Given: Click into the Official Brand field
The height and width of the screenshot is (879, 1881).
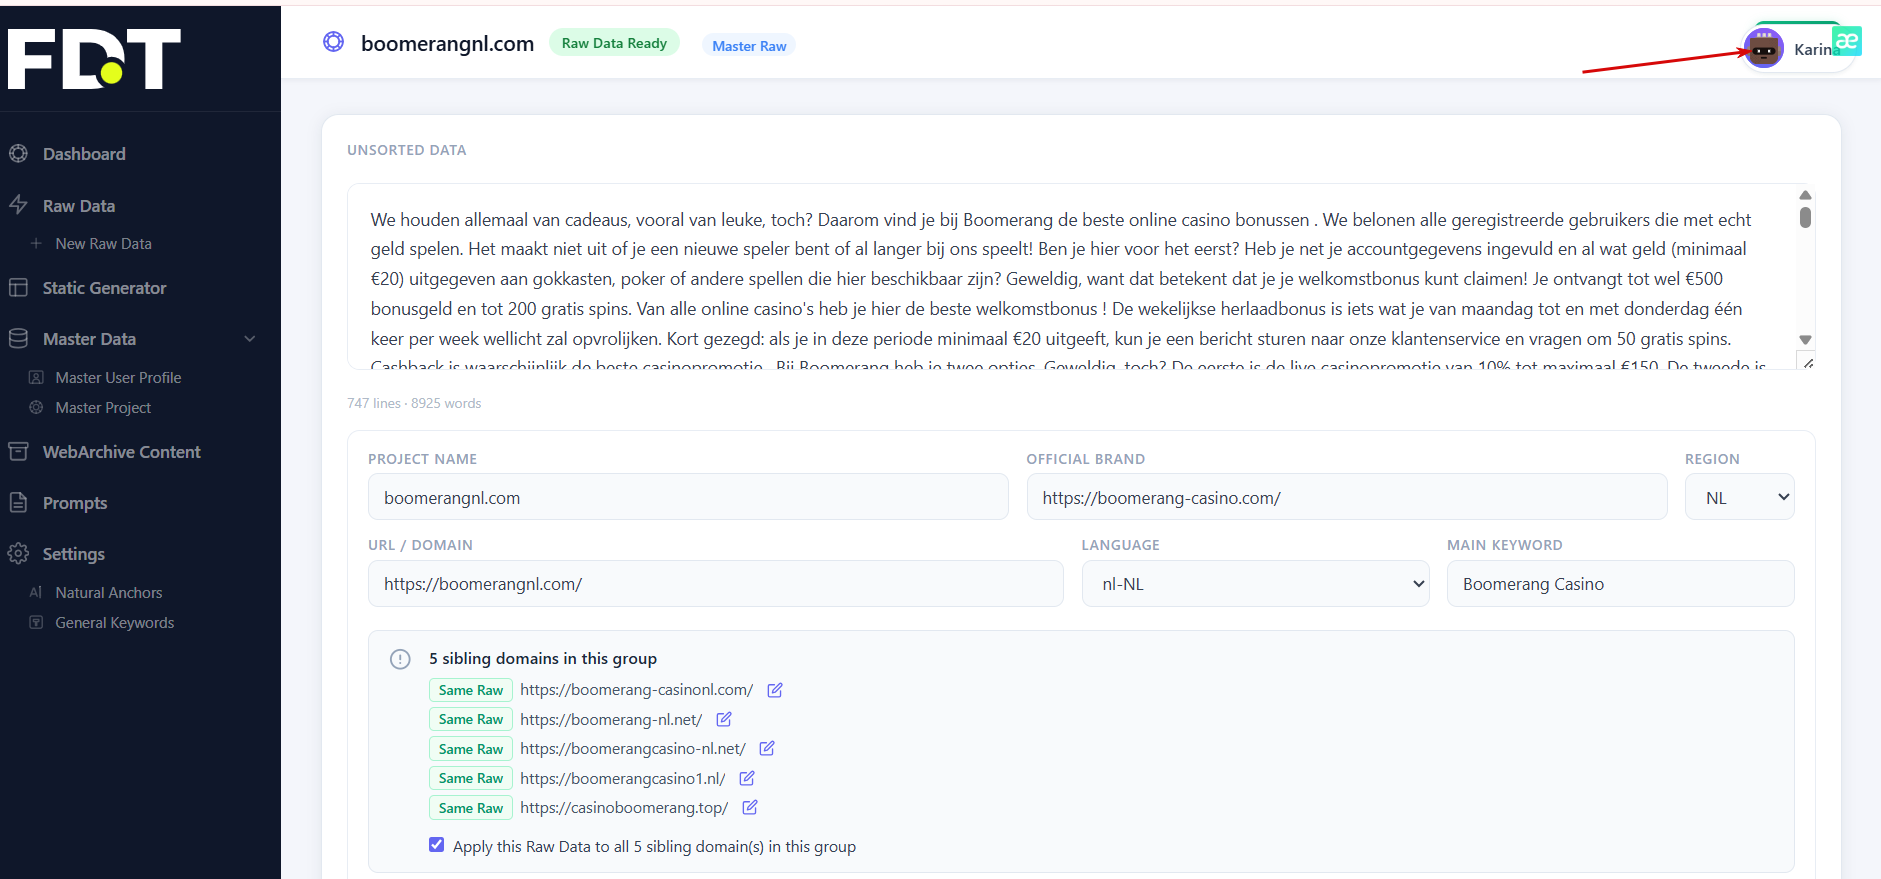Looking at the screenshot, I should click(1347, 497).
